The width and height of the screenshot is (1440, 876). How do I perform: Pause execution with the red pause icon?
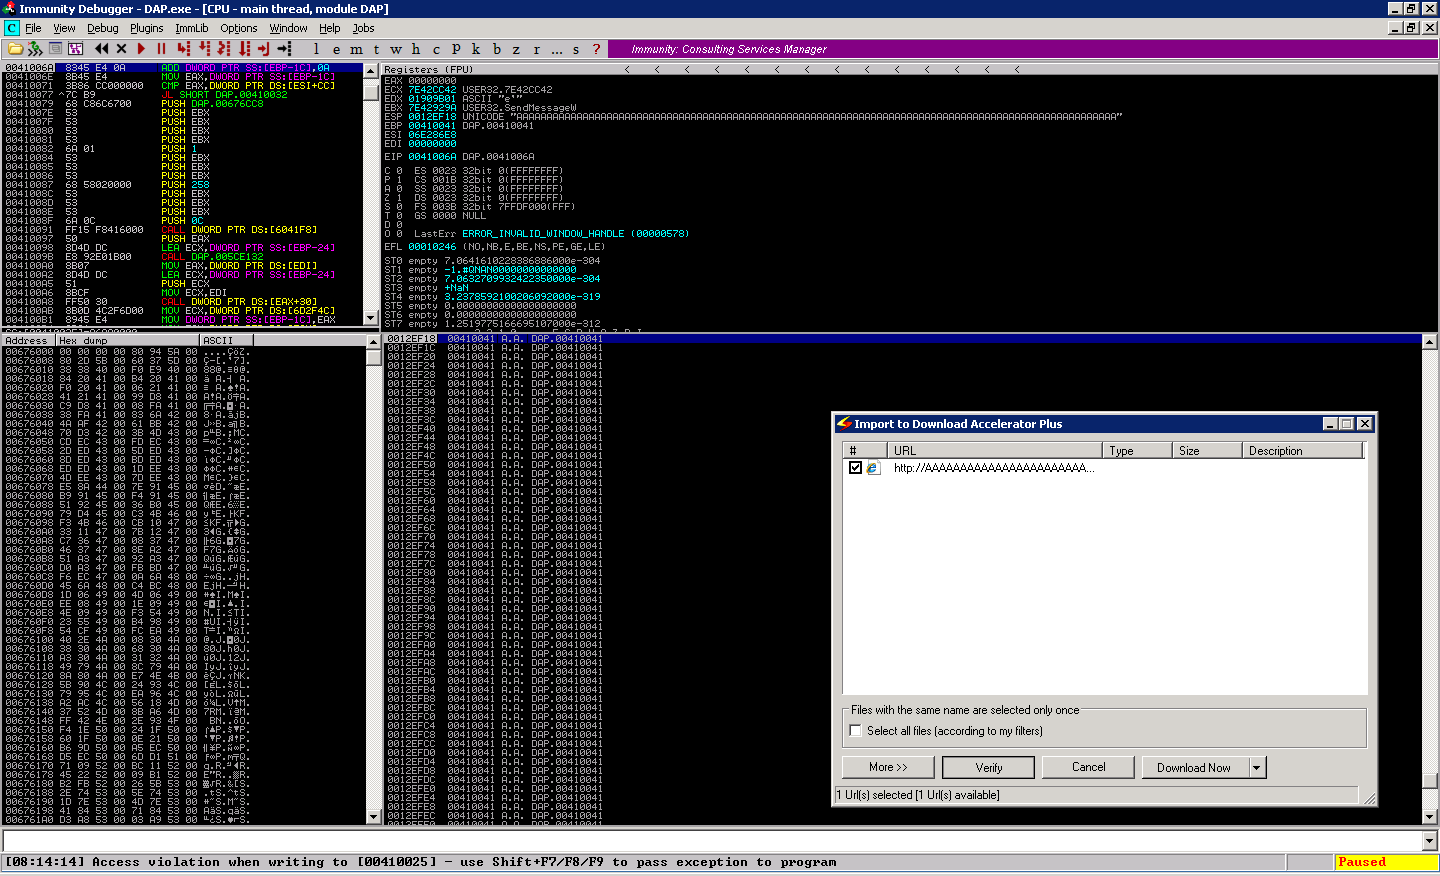(161, 49)
